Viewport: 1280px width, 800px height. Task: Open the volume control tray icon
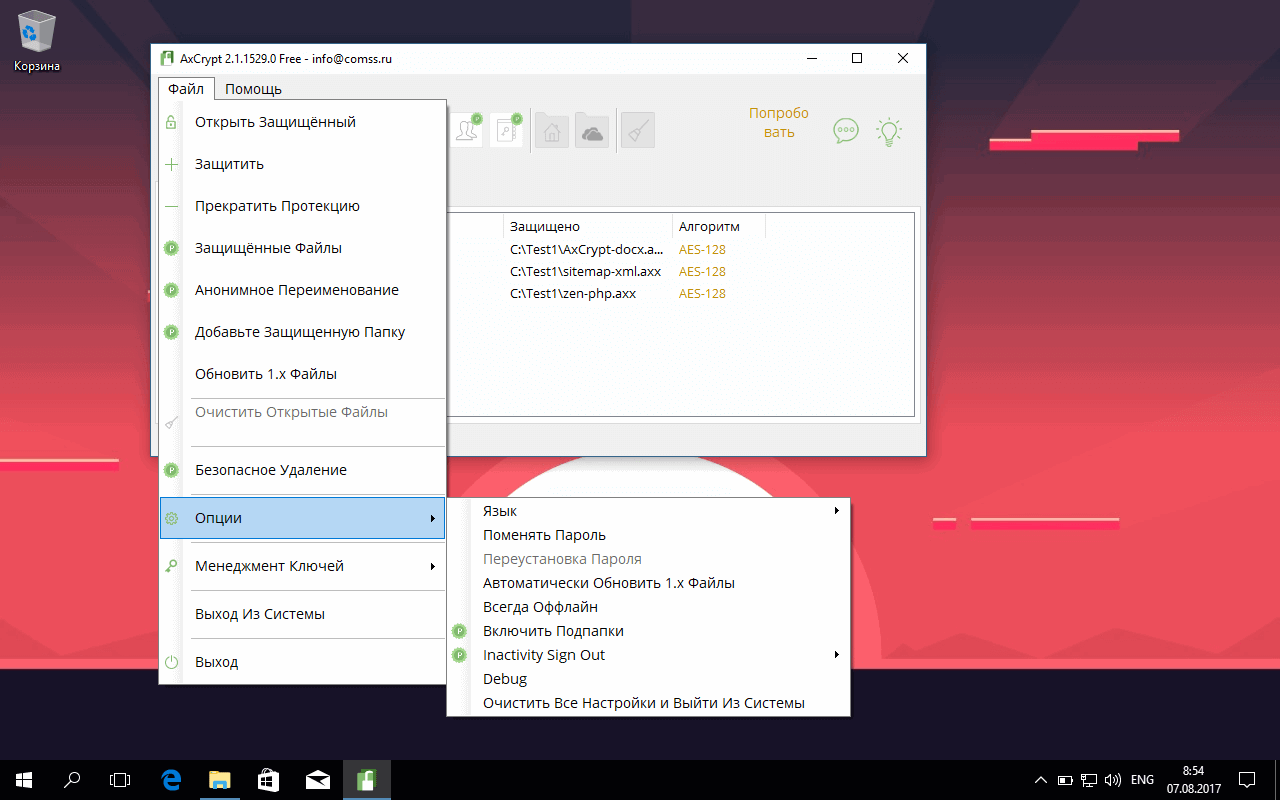pyautogui.click(x=1112, y=779)
